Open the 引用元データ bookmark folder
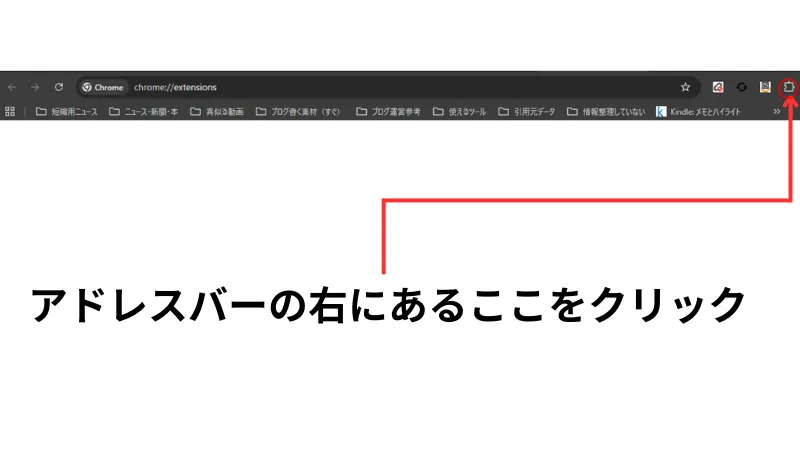Image resolution: width=800 pixels, height=450 pixels. point(527,111)
